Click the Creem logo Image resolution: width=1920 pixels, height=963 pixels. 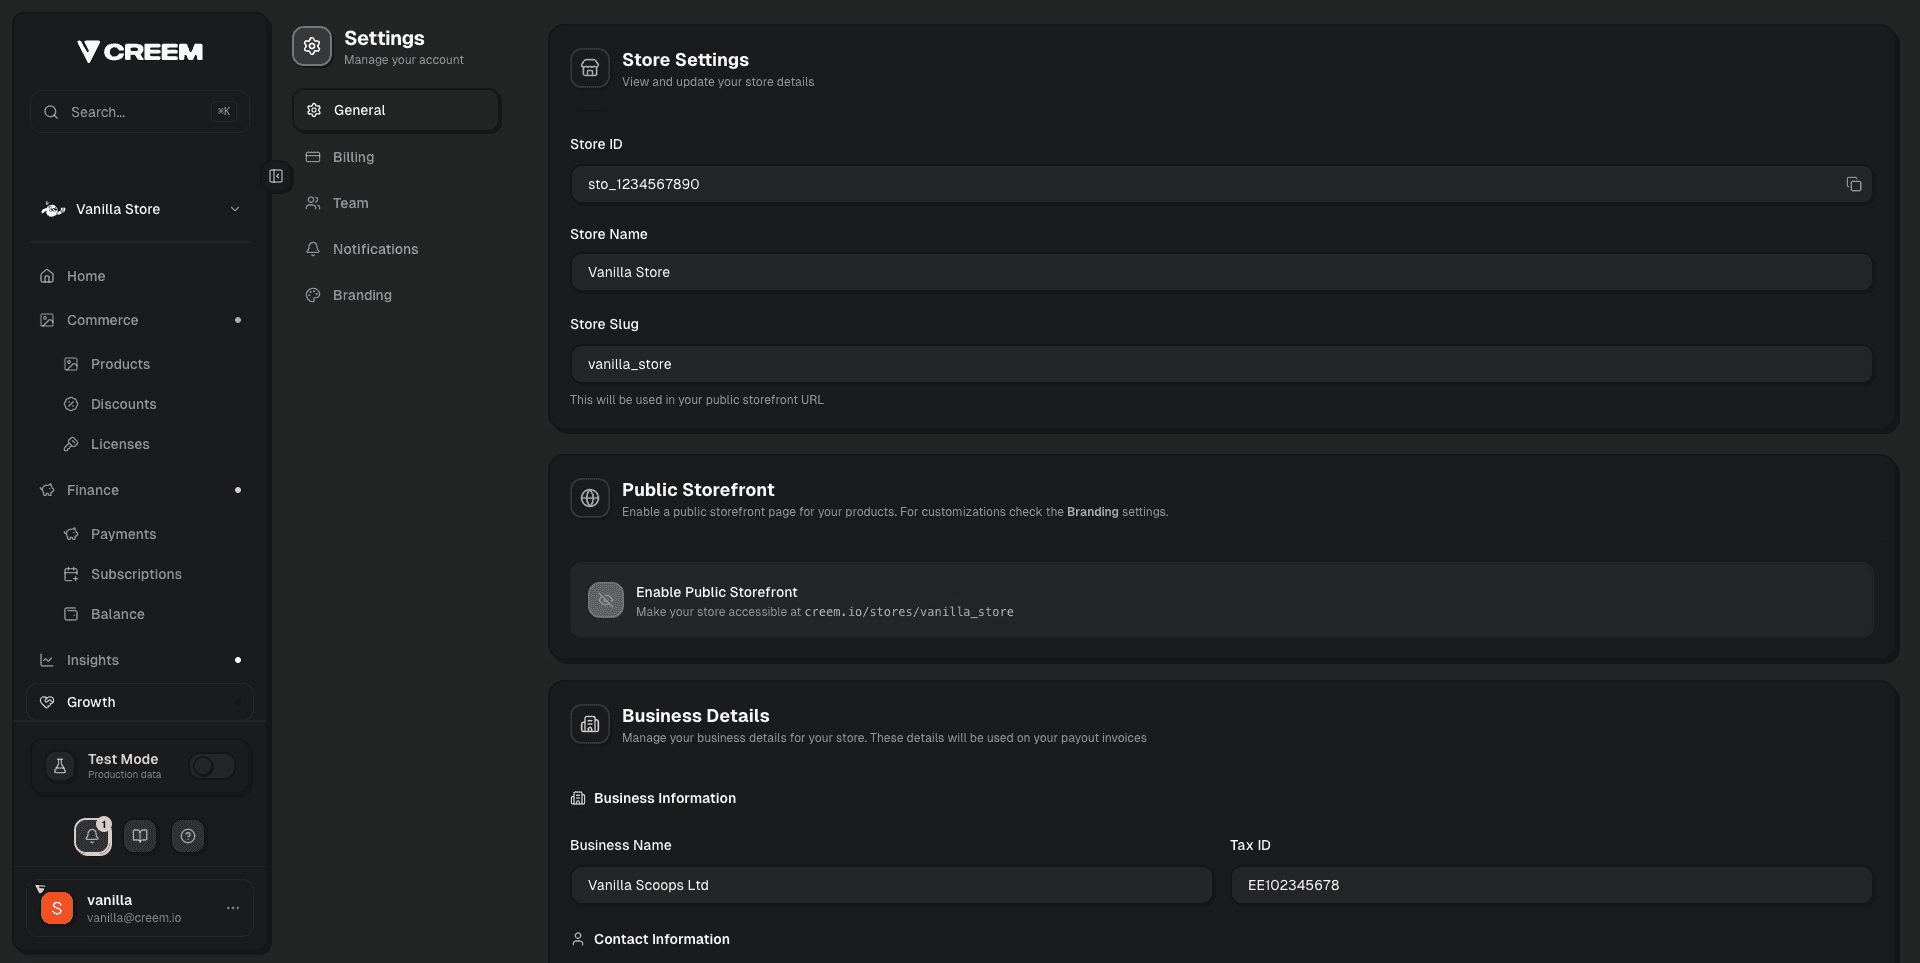tap(140, 51)
